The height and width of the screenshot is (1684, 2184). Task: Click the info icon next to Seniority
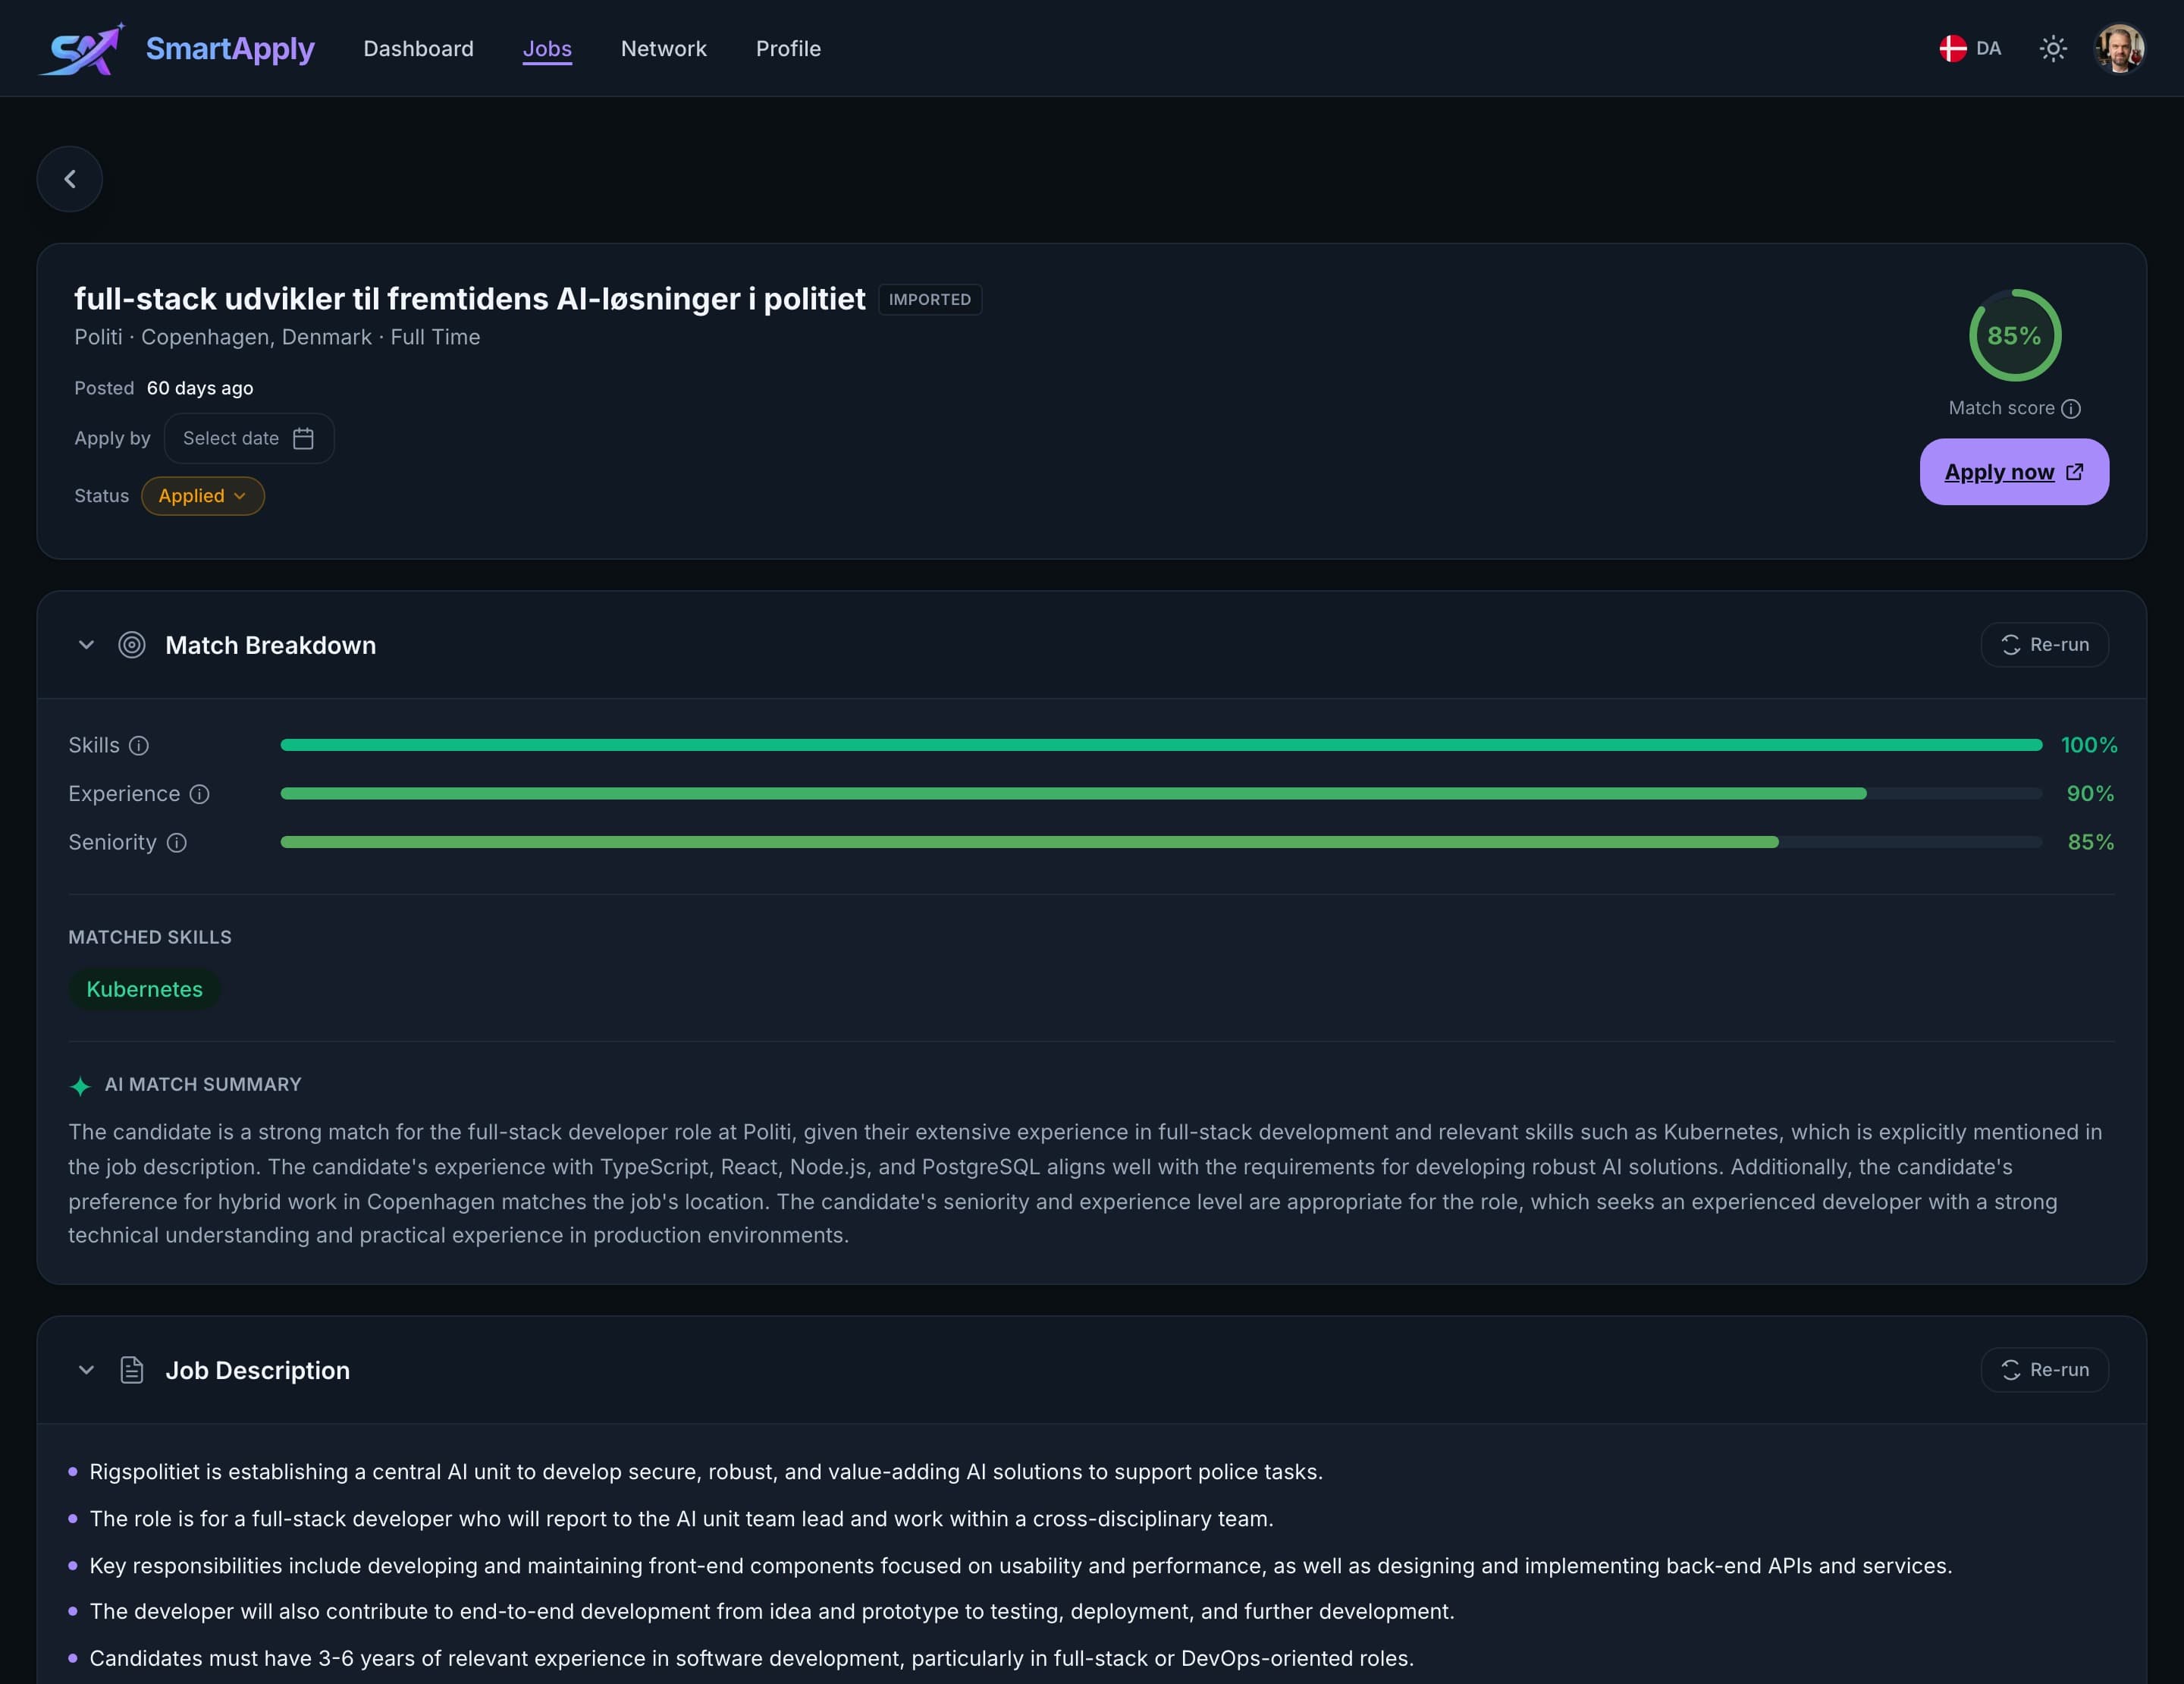coord(177,843)
